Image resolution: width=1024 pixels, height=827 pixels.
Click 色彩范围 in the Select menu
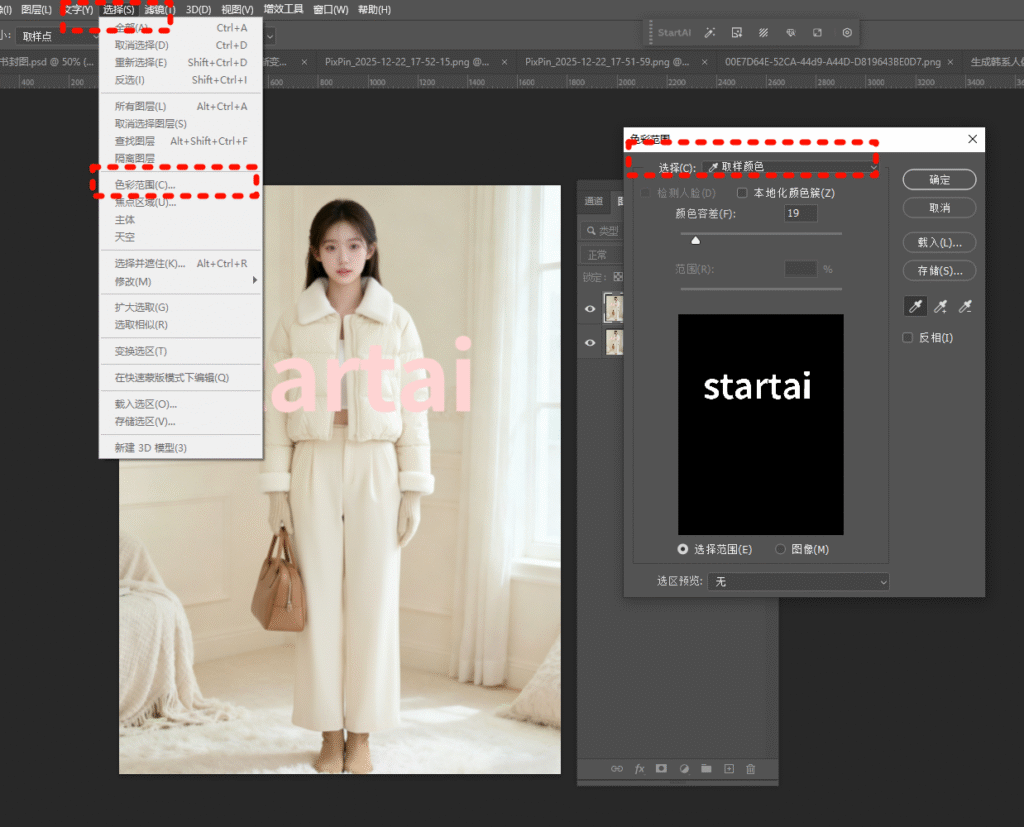tap(145, 185)
